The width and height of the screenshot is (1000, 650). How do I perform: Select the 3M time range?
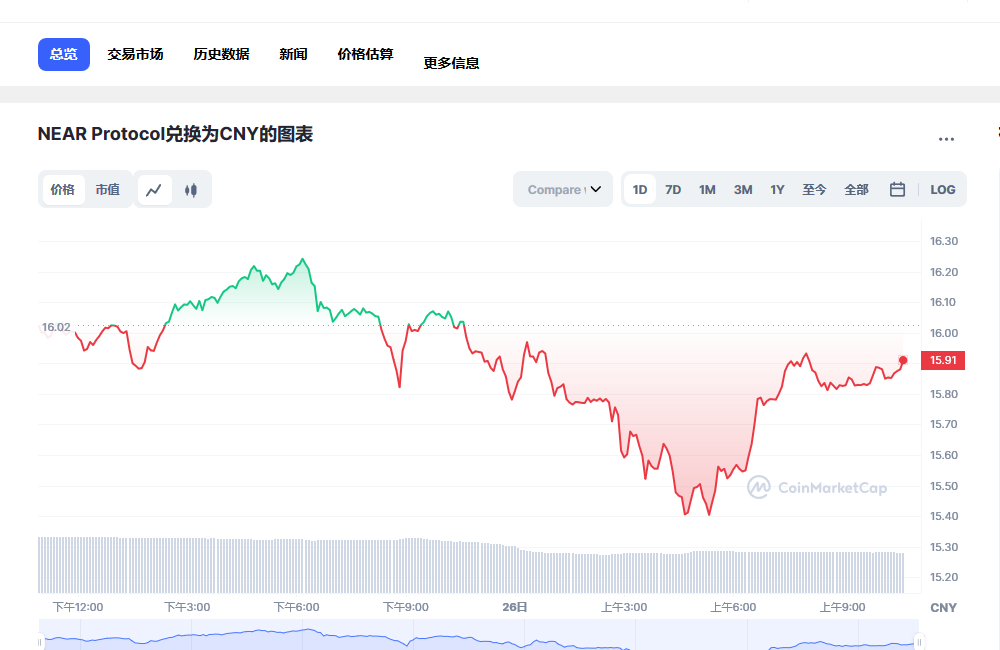[743, 189]
